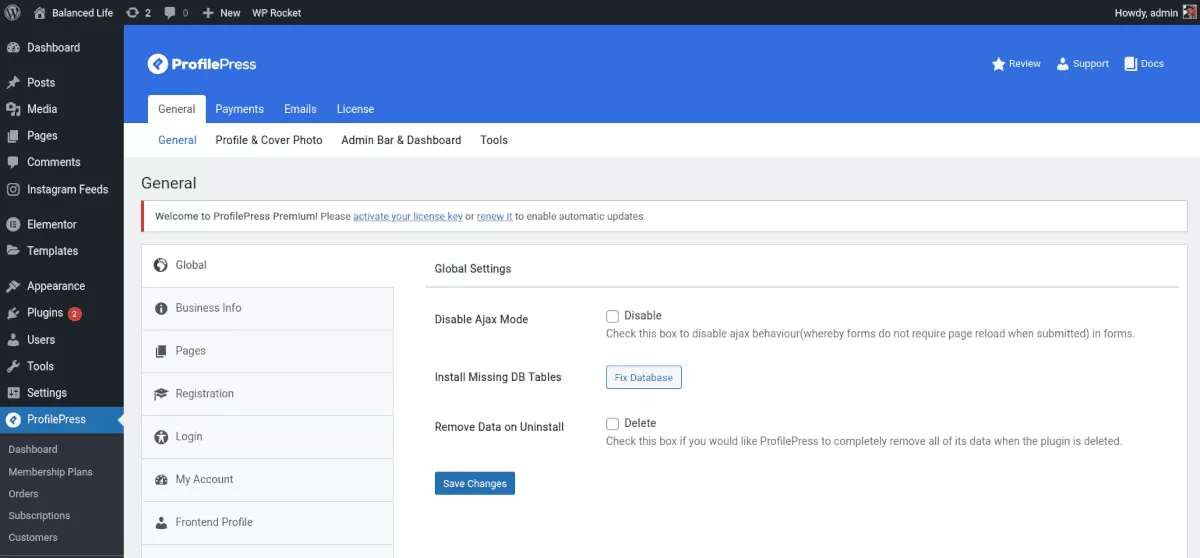Open the WP Rocket admin bar menu
This screenshot has height=558, width=1200.
pos(277,13)
